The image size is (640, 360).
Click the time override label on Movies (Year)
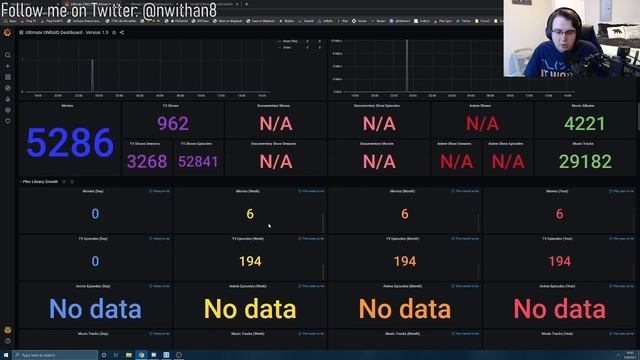pos(622,191)
